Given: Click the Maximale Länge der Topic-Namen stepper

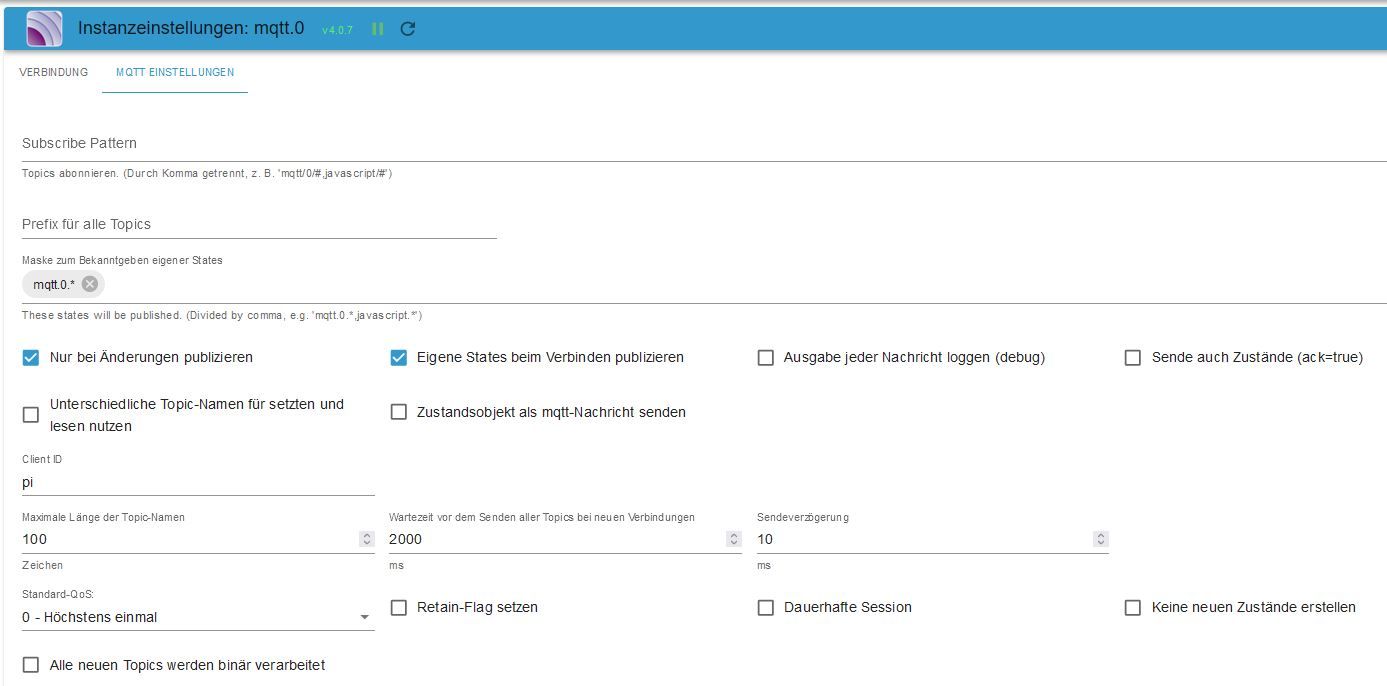Looking at the screenshot, I should click(x=366, y=539).
